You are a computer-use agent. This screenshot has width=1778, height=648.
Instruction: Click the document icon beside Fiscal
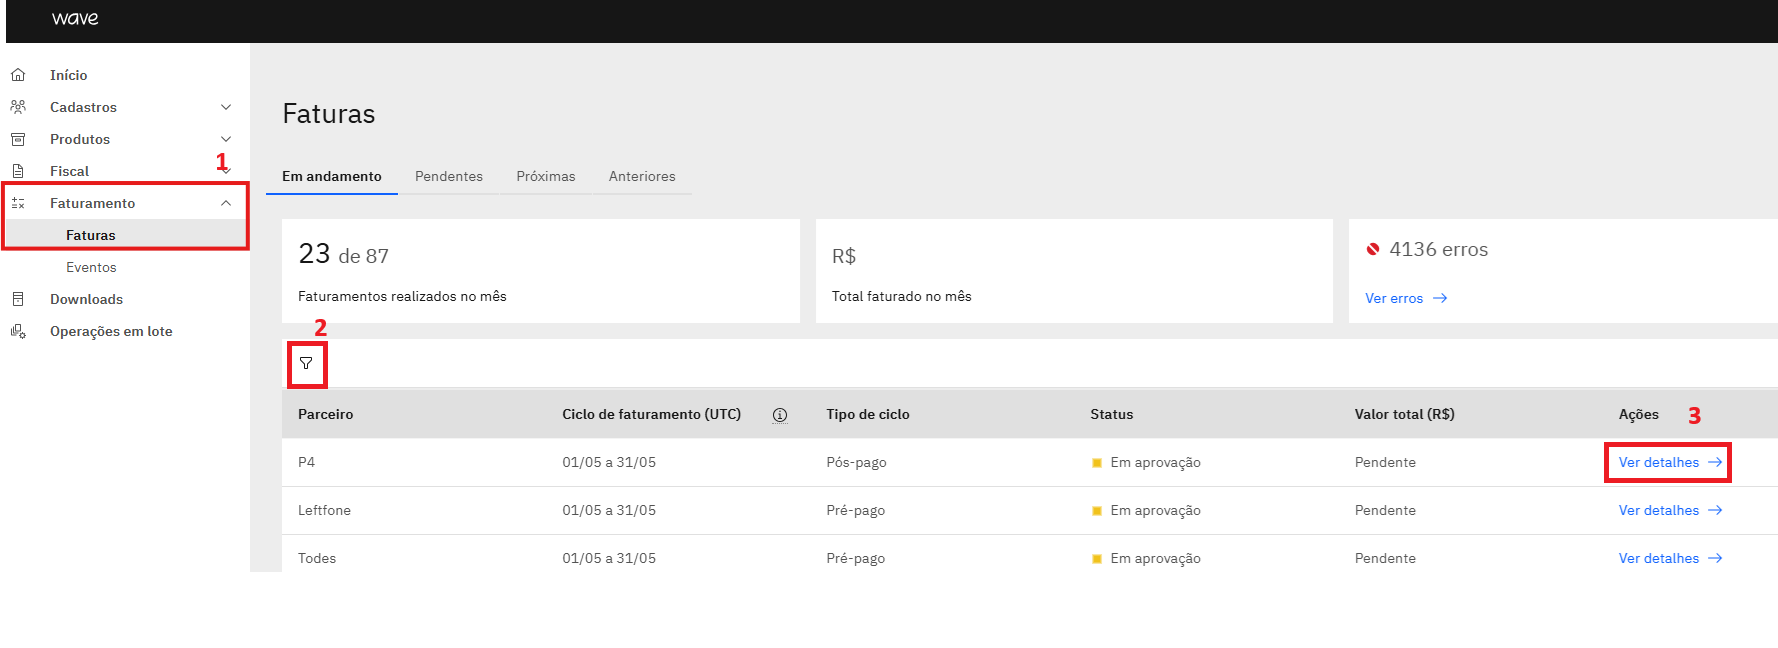point(18,171)
